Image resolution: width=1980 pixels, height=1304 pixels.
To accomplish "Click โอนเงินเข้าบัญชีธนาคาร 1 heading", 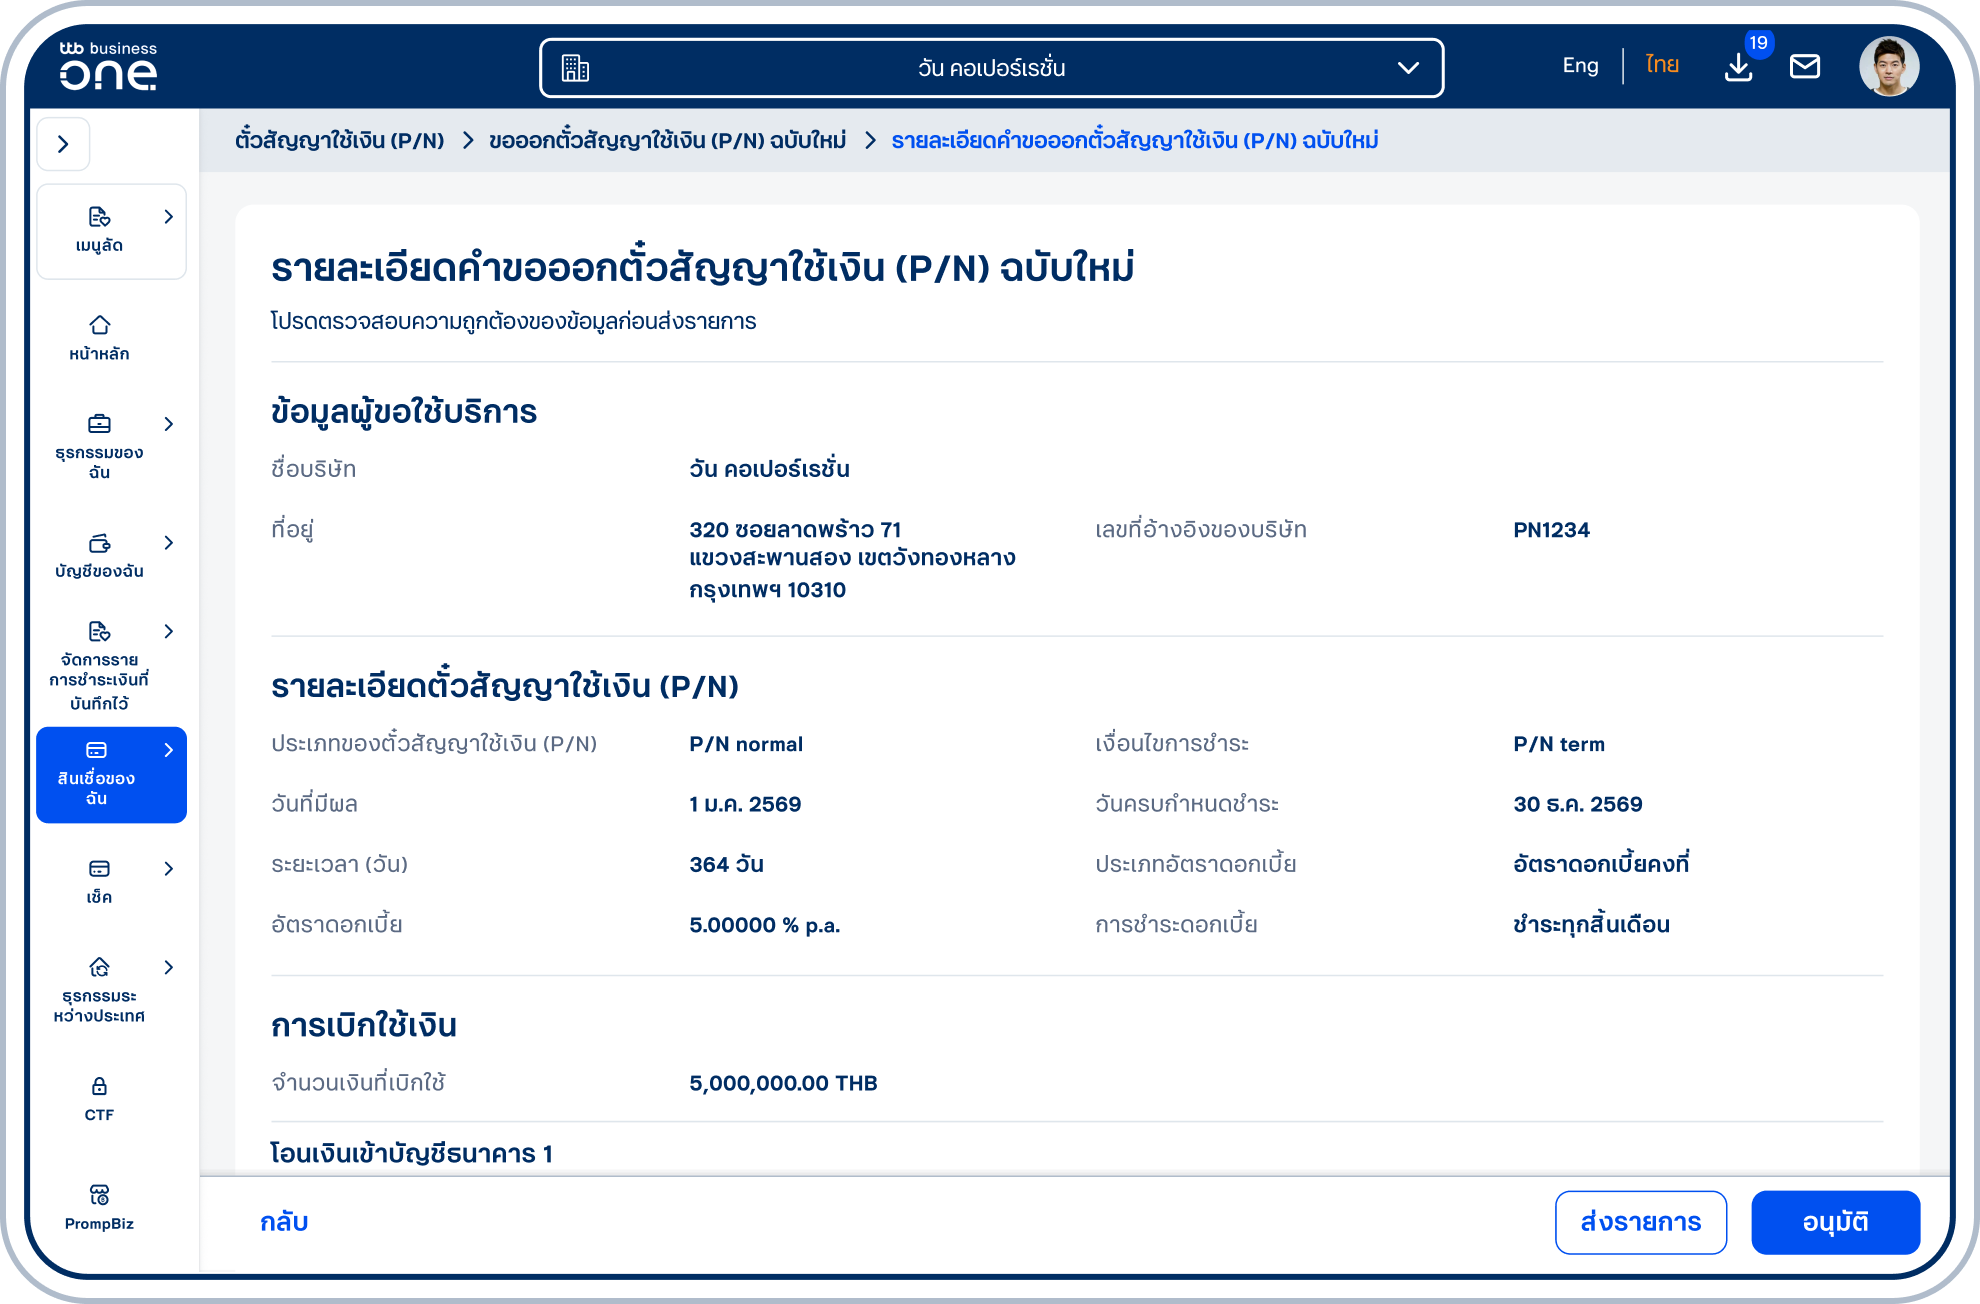I will (411, 1154).
